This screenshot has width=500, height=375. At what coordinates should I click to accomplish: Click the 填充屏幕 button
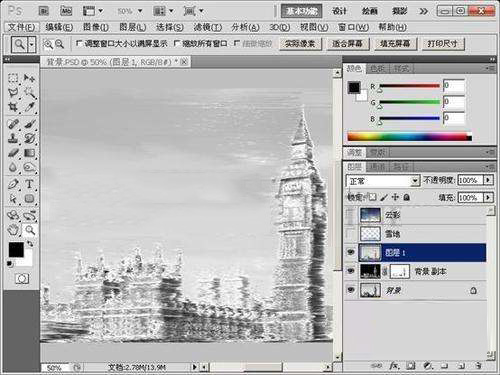coord(395,44)
